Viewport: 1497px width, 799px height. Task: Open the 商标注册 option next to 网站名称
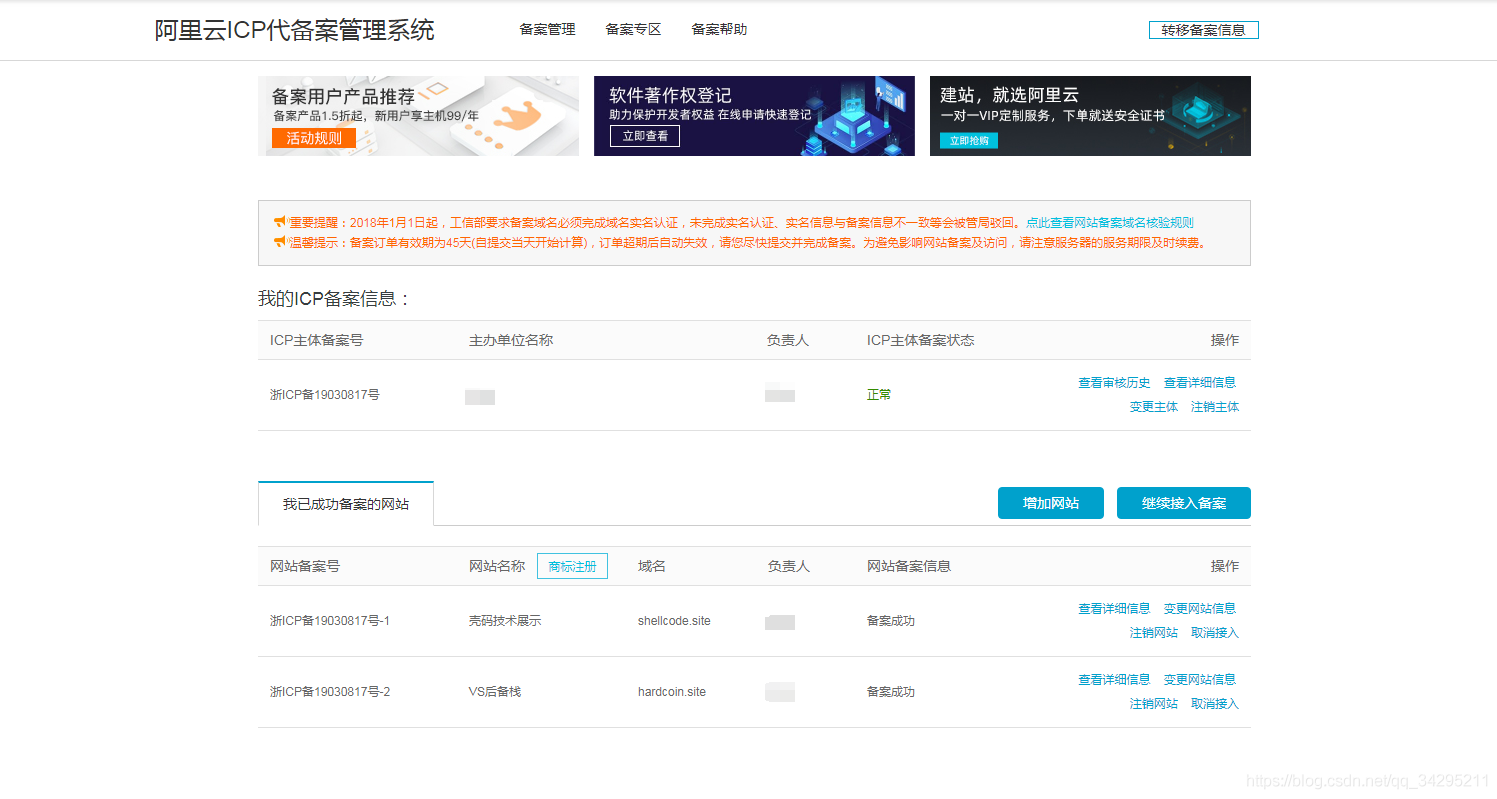[572, 565]
